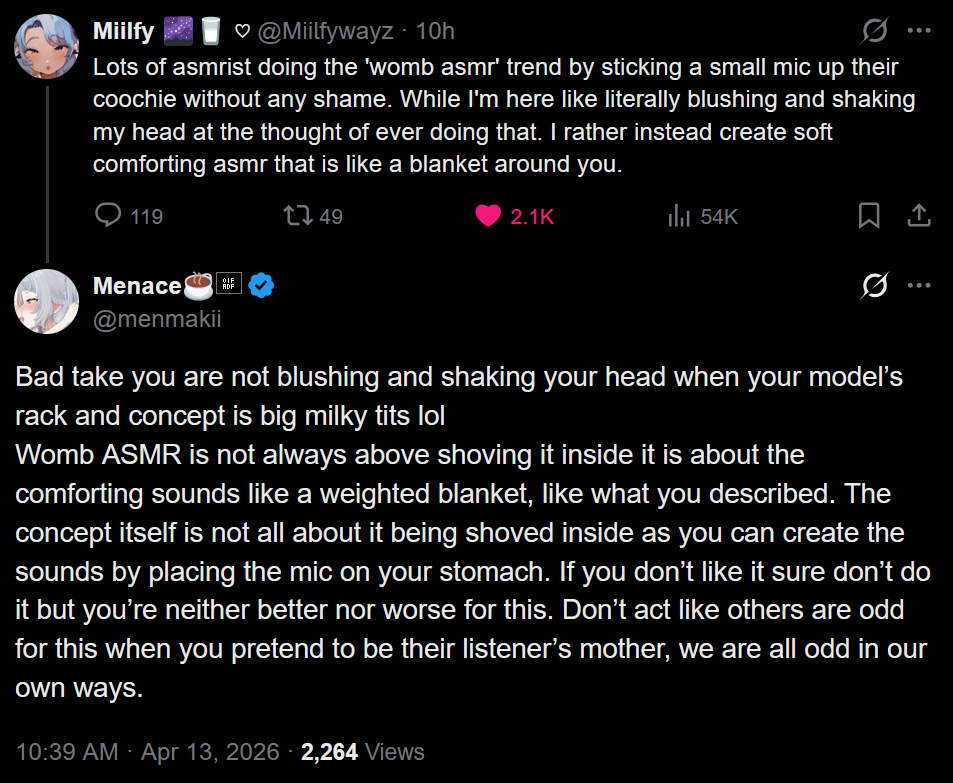Viewport: 953px width, 783px height.
Task: Click the Grok icon on Menace's reply
Action: (874, 287)
